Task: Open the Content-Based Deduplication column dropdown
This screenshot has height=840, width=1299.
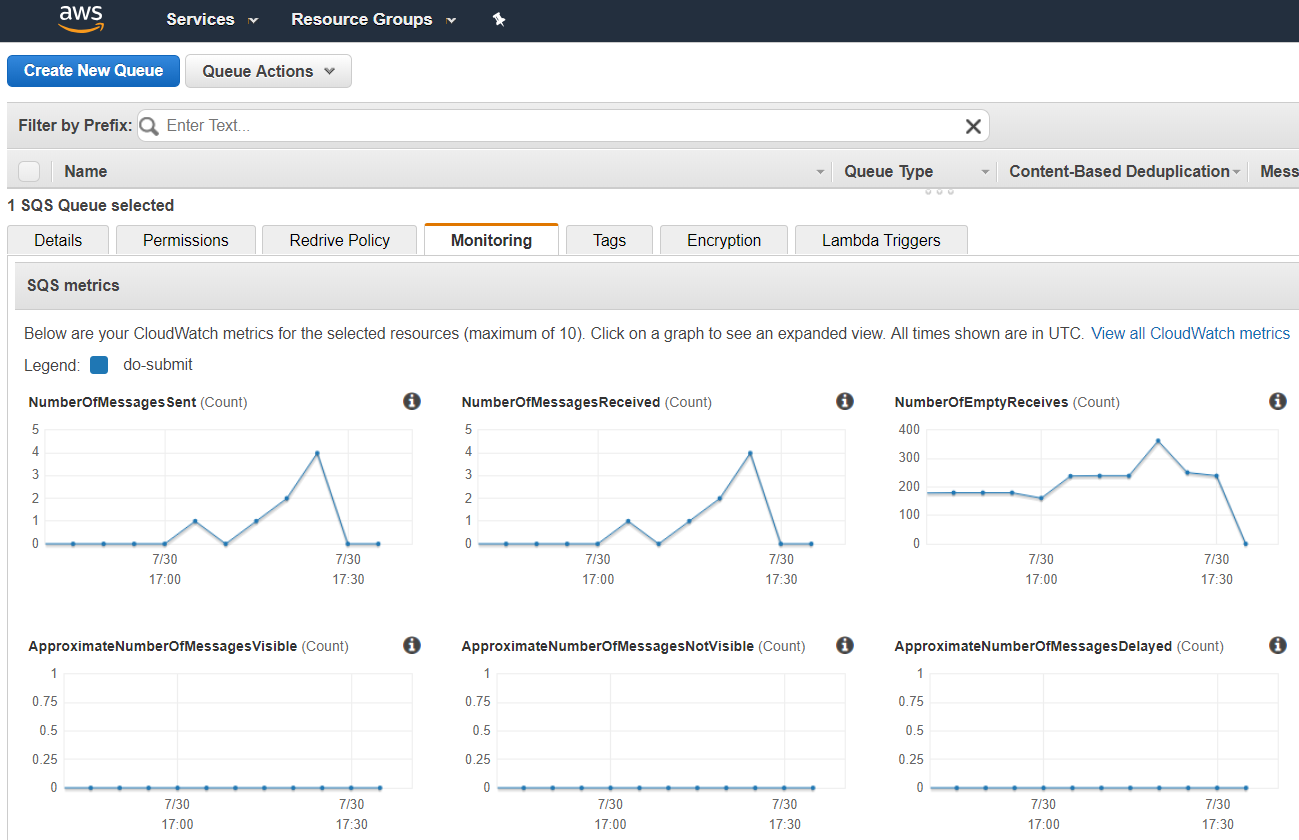Action: click(x=1237, y=171)
